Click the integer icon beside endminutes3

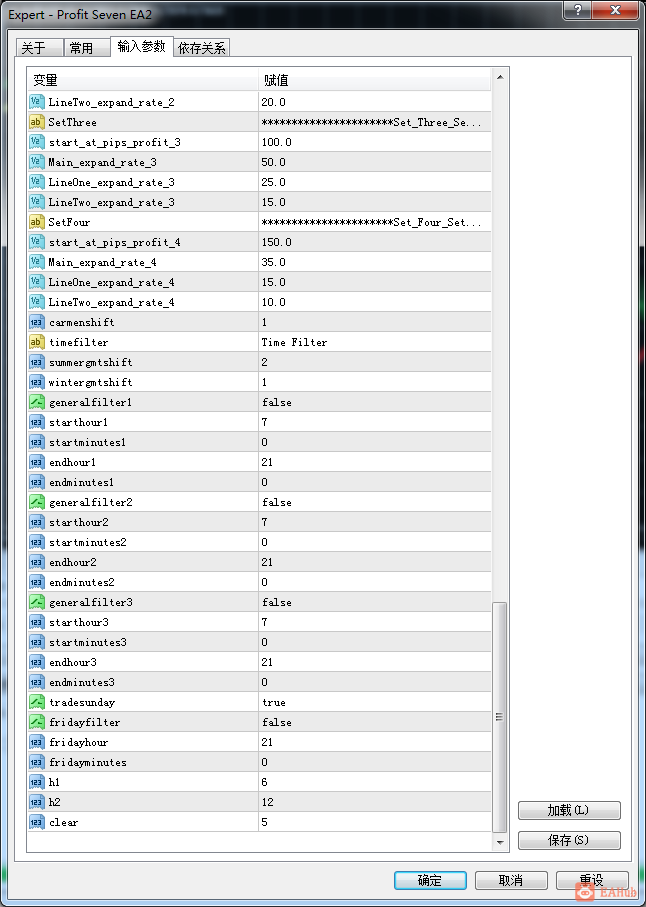36,682
